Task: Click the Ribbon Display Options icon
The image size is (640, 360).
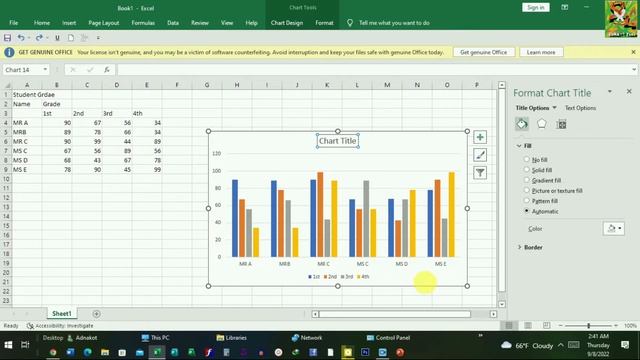Action: click(564, 7)
